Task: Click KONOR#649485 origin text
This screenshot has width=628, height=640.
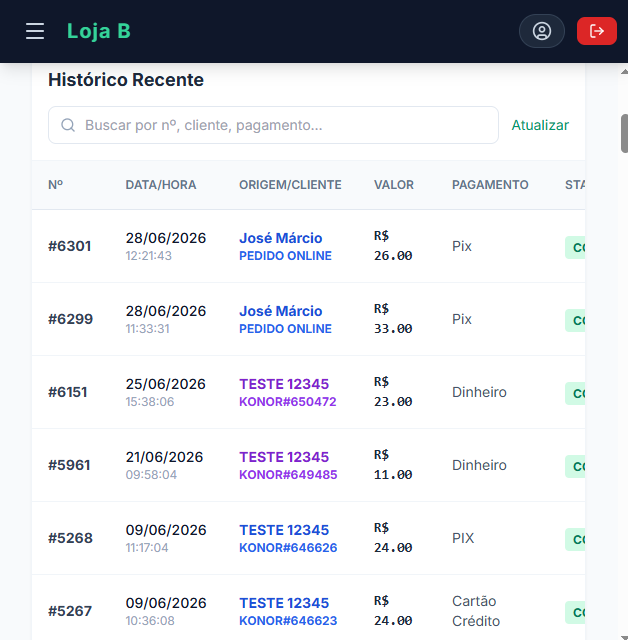Action: click(x=288, y=475)
